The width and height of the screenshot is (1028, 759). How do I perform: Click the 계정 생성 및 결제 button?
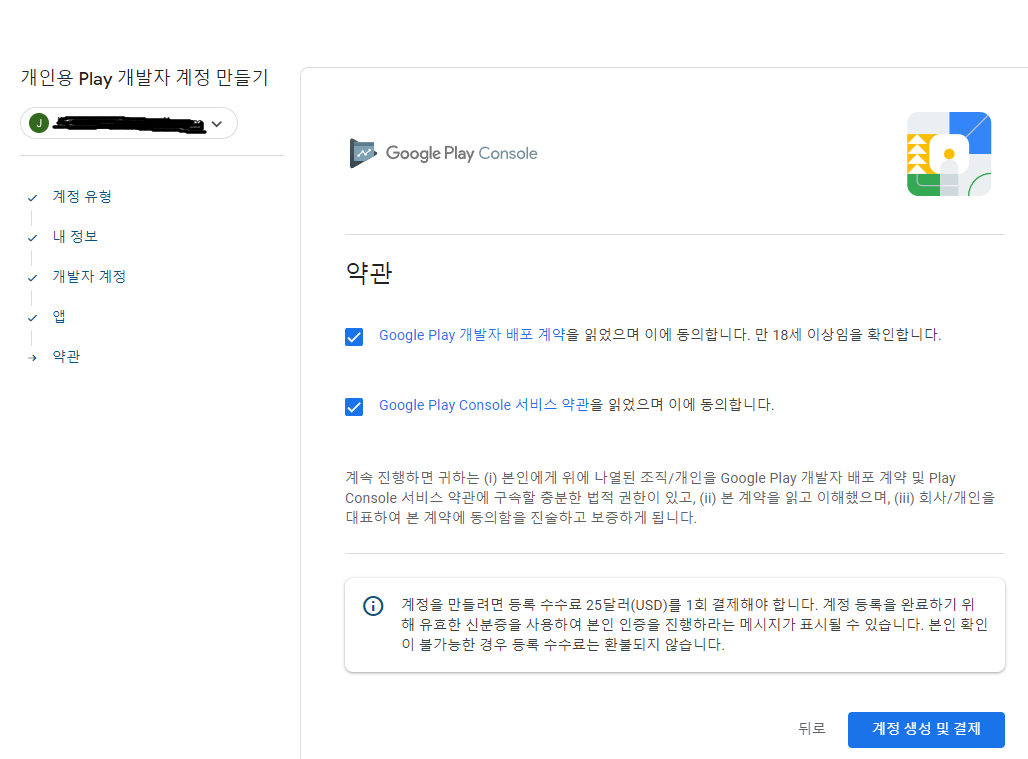click(926, 730)
